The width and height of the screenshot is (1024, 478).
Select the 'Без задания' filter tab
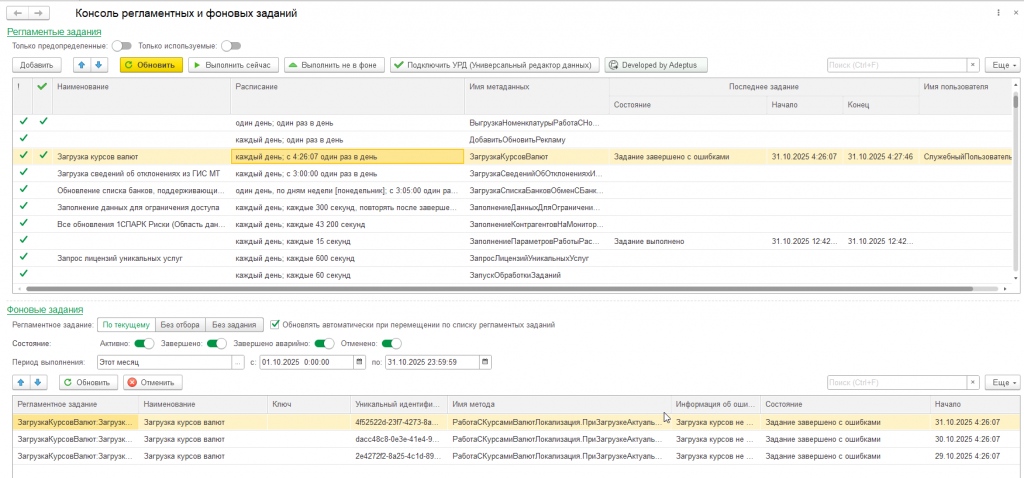(234, 324)
